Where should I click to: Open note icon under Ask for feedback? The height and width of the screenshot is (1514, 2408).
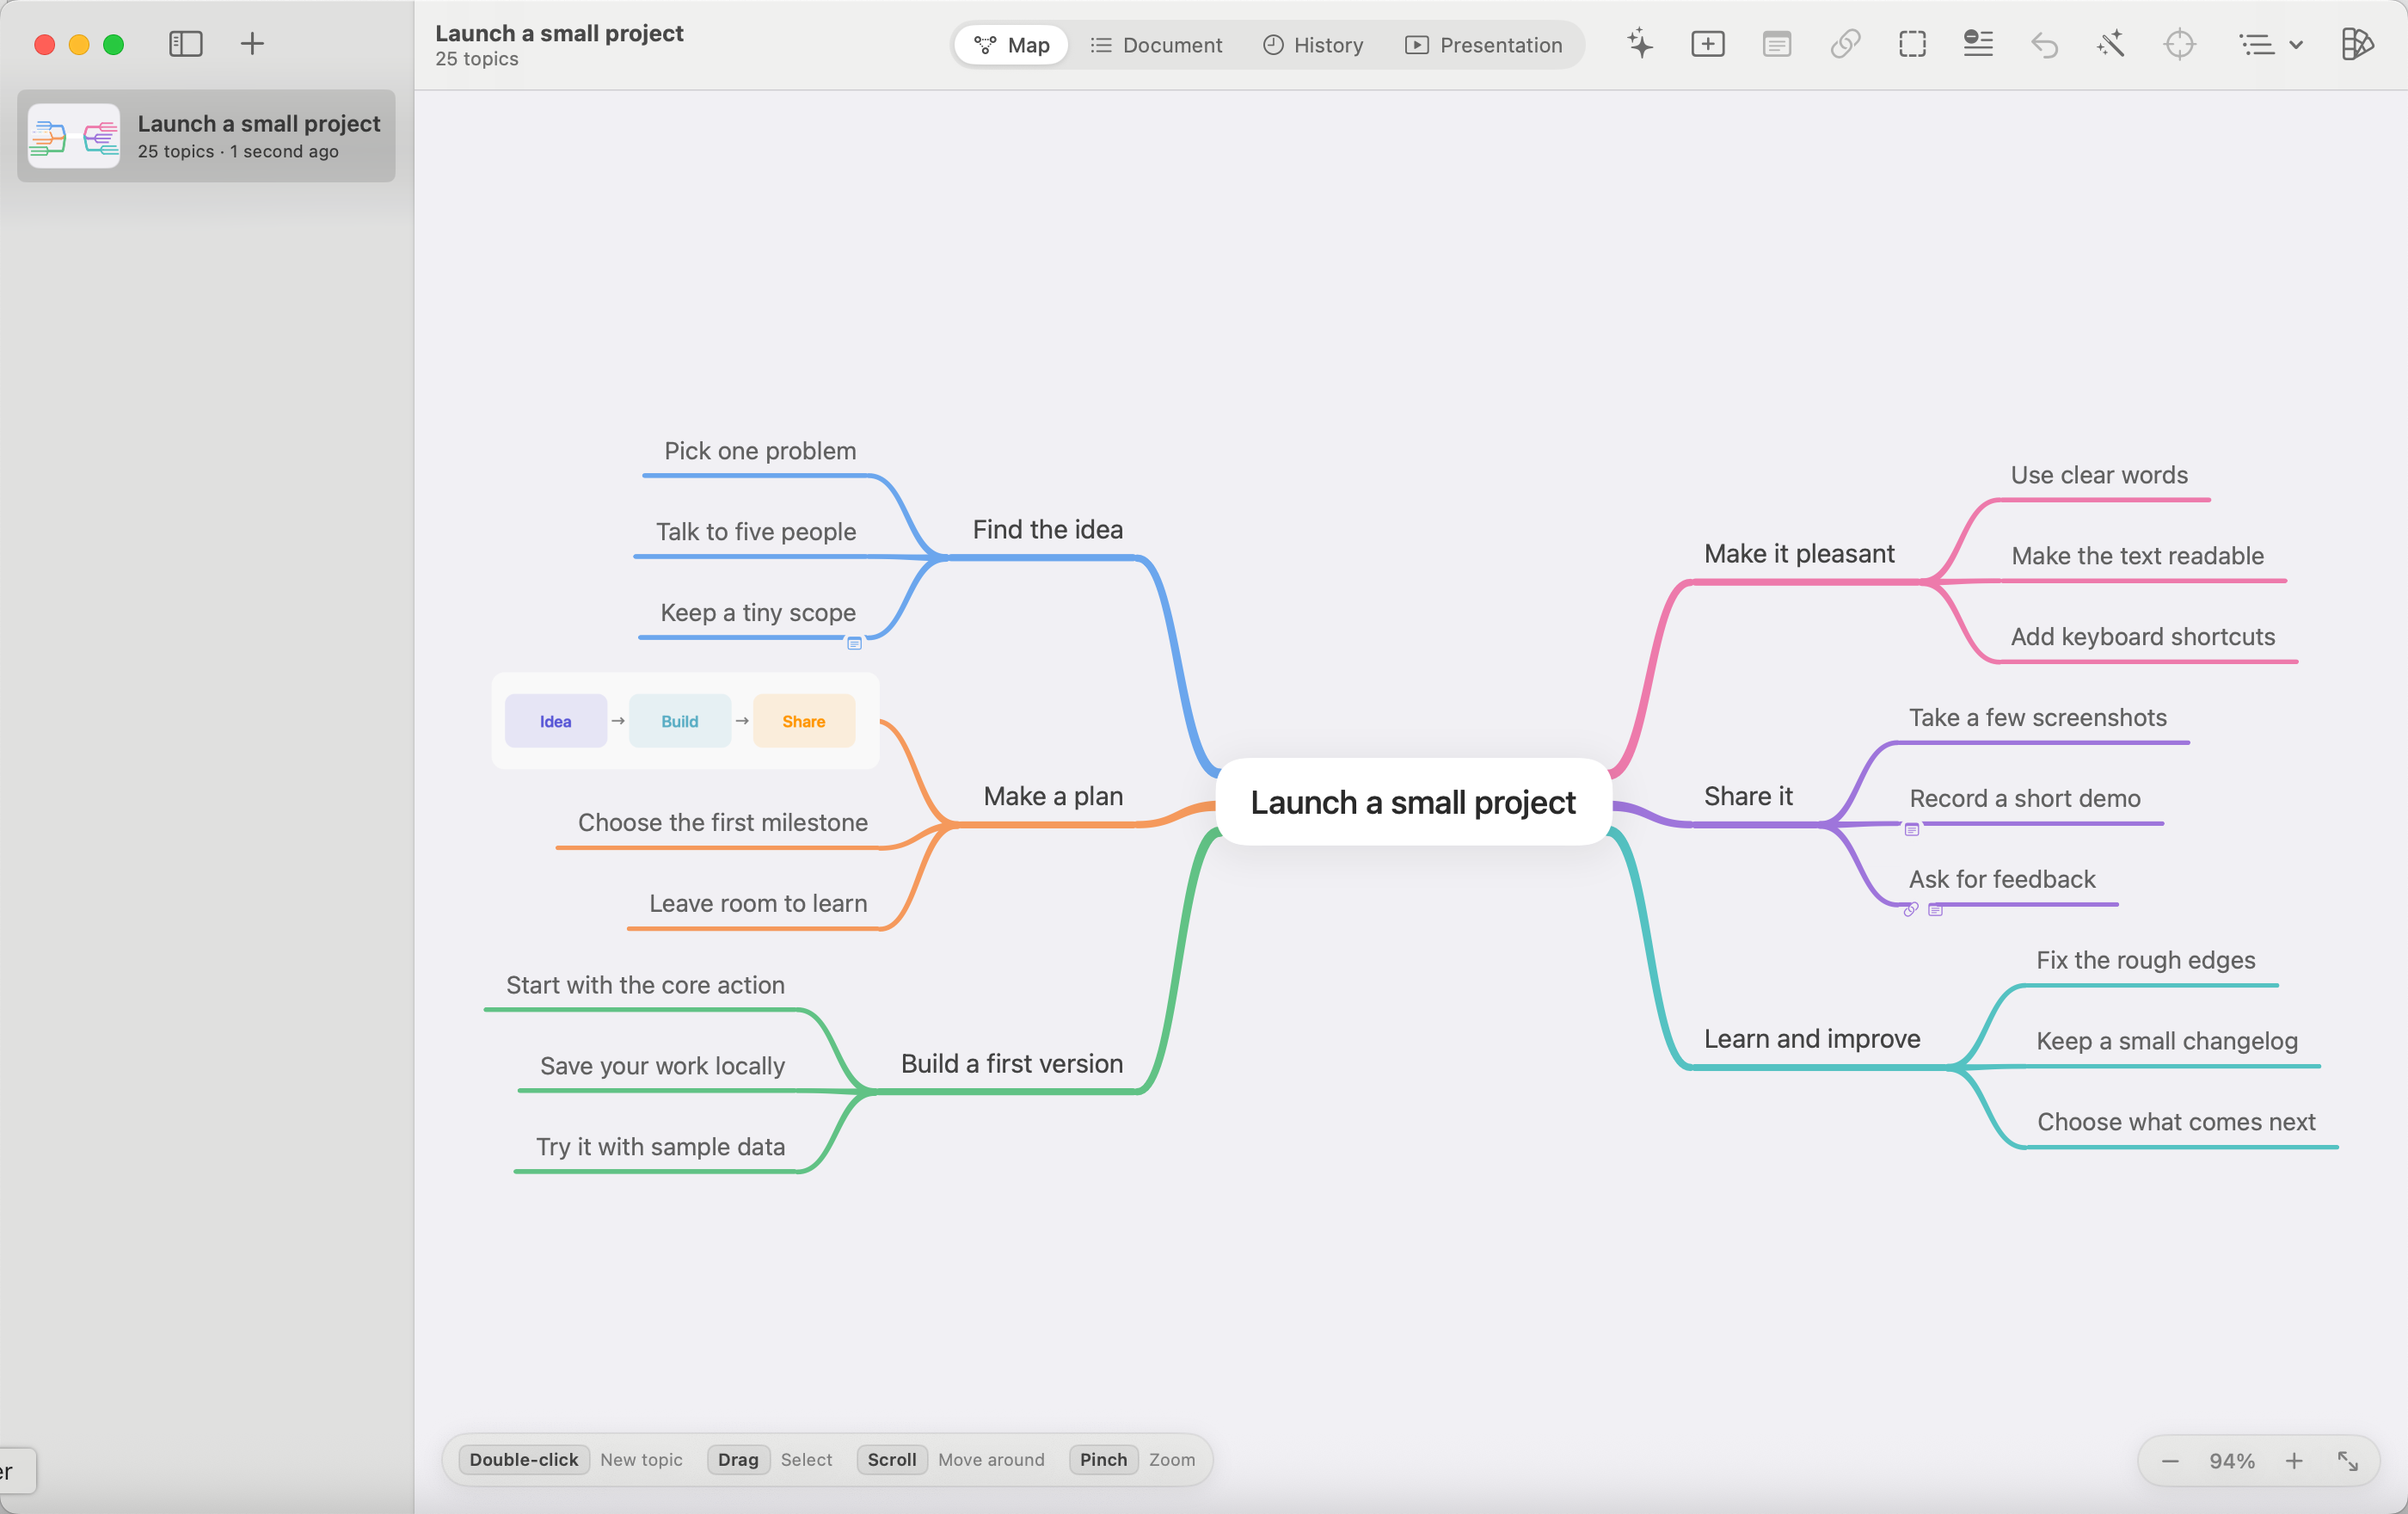pyautogui.click(x=1936, y=910)
